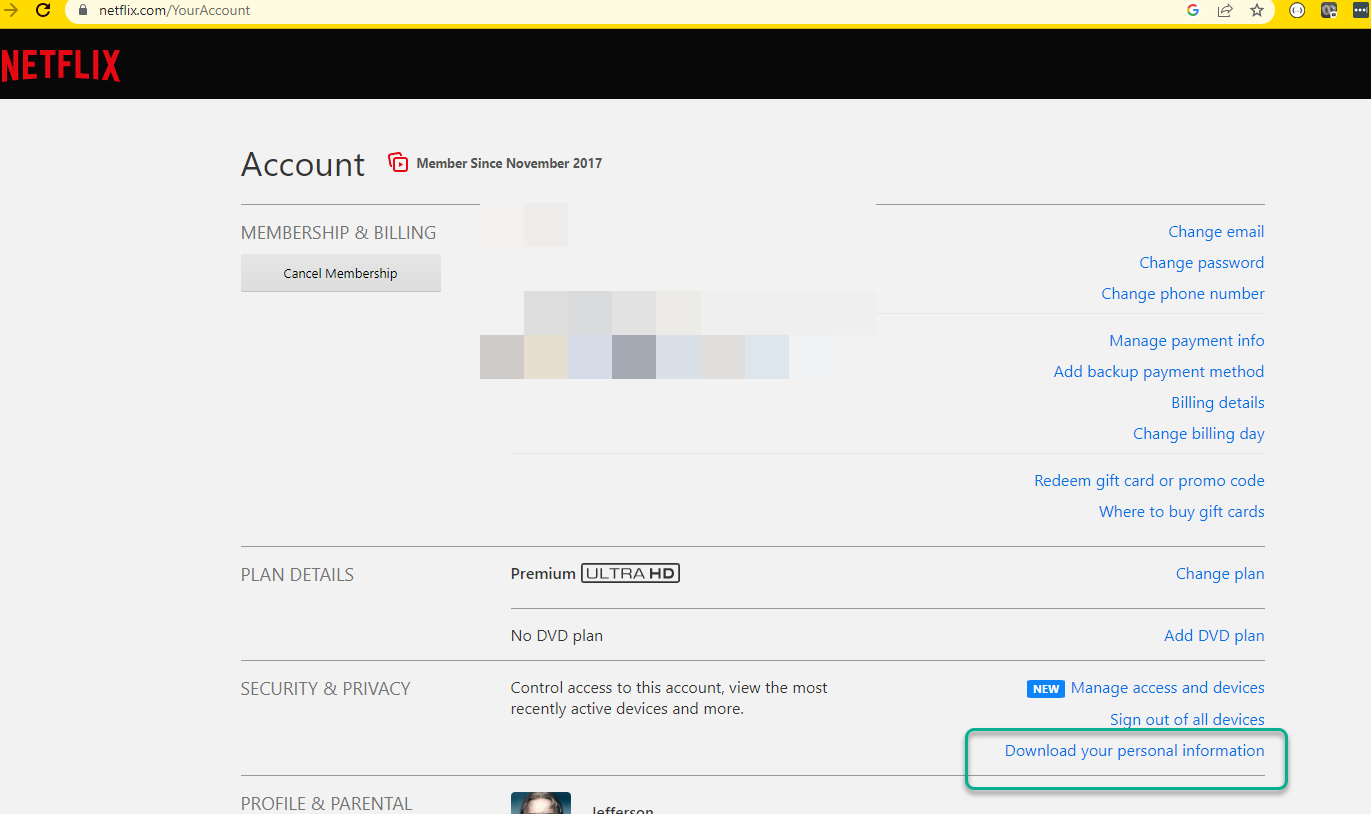Click the blue NEW badge

coord(1046,689)
